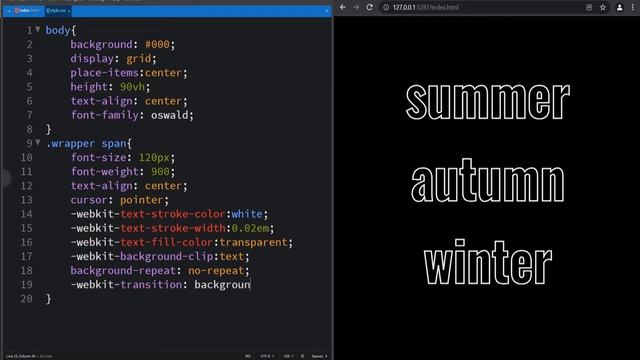Screen dimensions: 640x360
Task: Open the sidebar toggle left of tabs
Action: pos(9,11)
